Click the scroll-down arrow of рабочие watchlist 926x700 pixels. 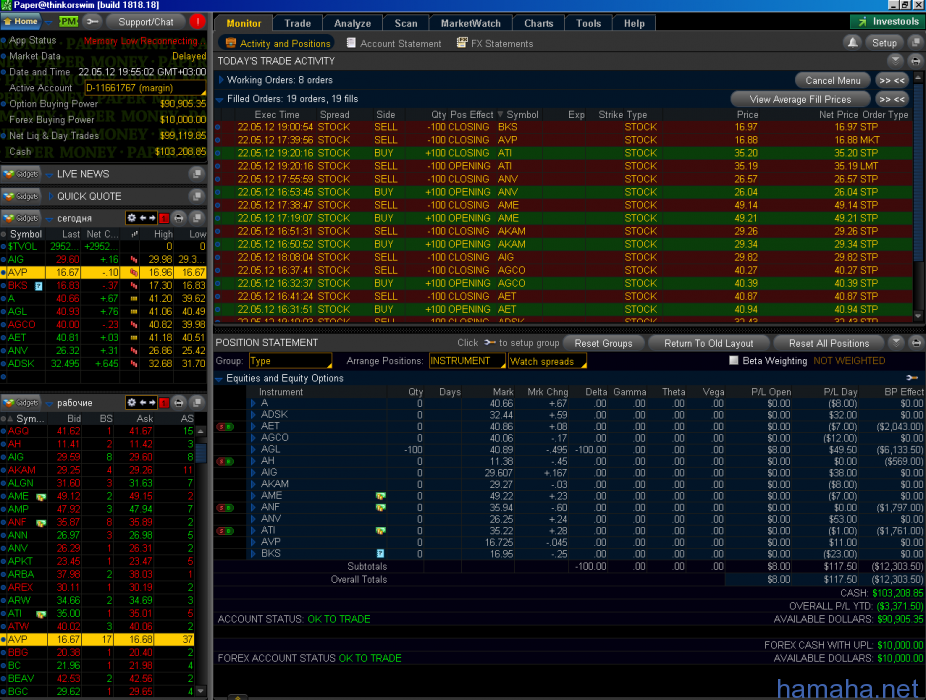(201, 691)
